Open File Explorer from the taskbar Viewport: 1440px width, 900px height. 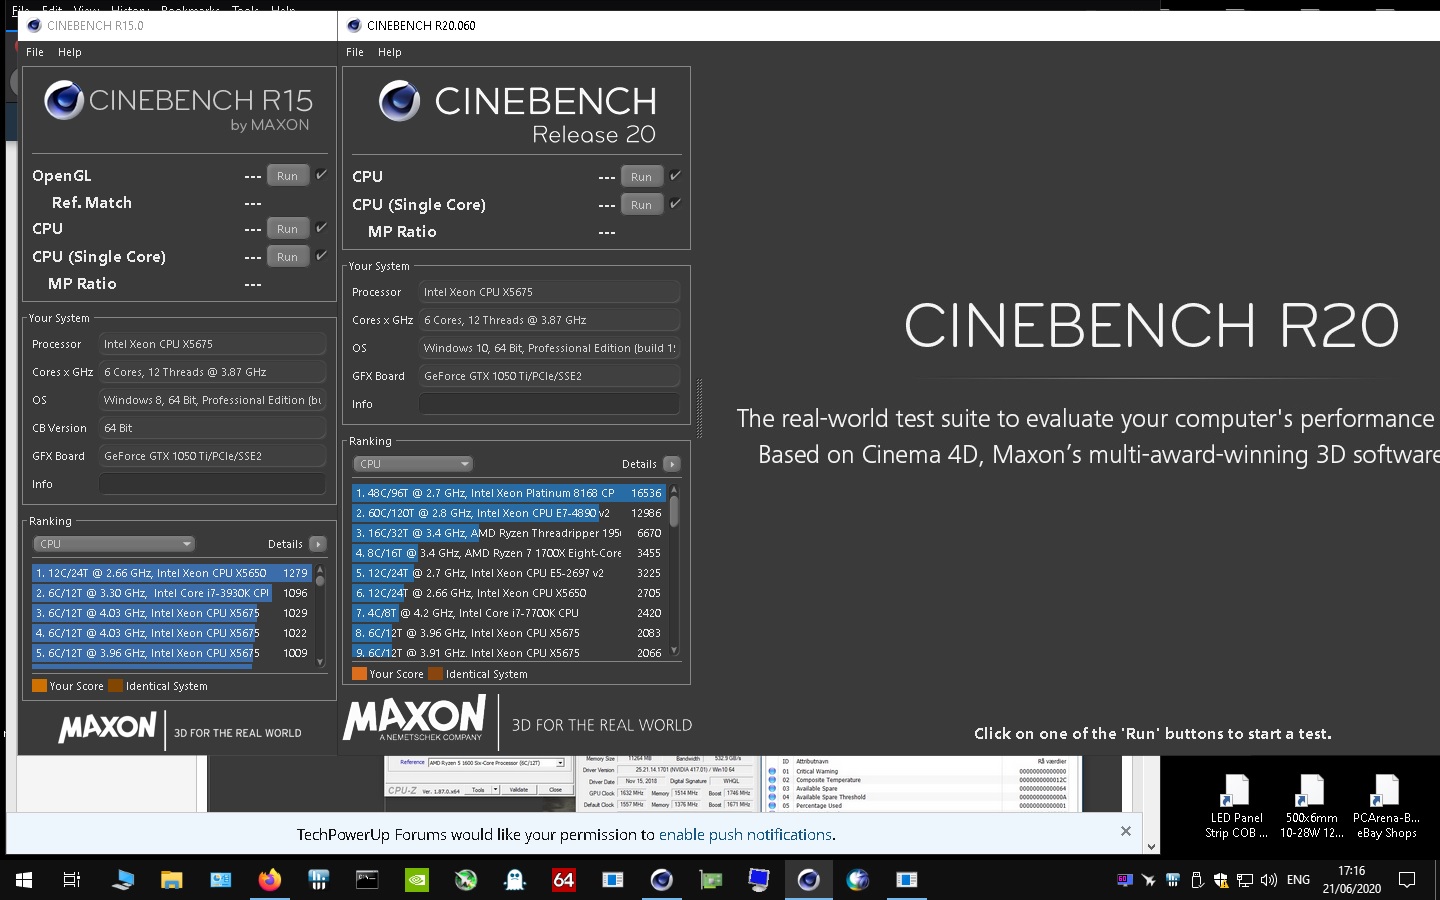coord(172,880)
